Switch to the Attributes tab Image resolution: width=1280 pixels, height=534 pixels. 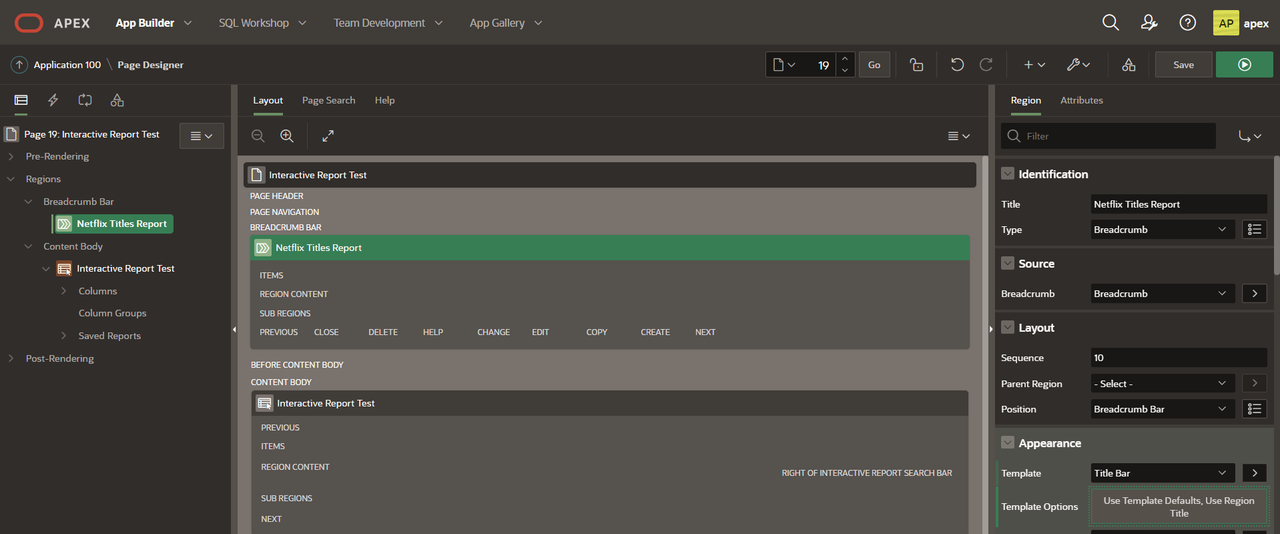click(1081, 100)
